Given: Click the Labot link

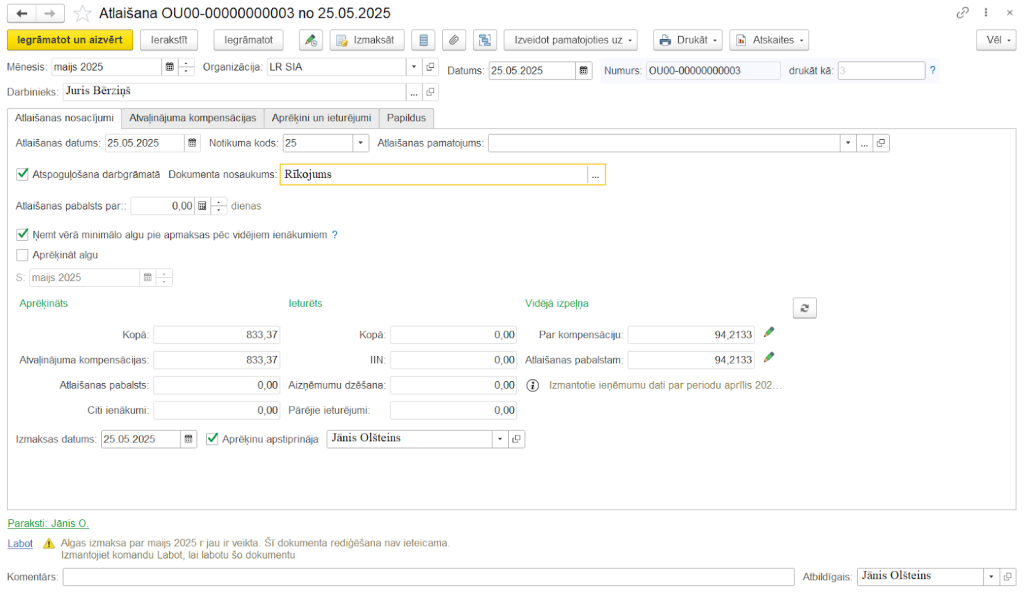Looking at the screenshot, I should point(20,543).
